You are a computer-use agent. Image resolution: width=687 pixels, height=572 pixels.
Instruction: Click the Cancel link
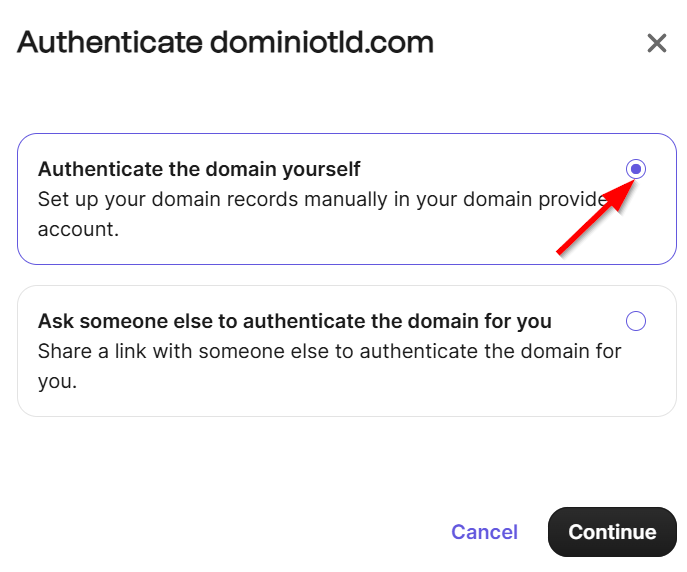pyautogui.click(x=484, y=532)
